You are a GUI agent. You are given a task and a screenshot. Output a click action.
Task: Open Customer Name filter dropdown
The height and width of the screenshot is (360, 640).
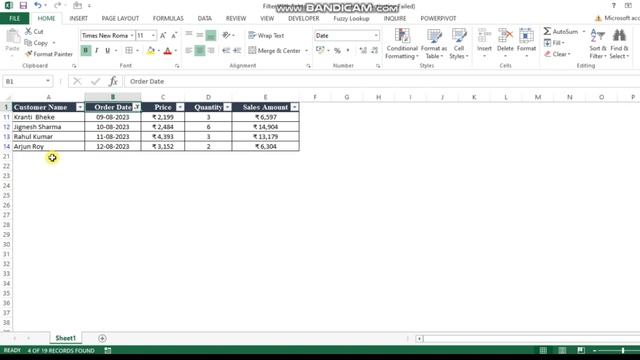click(x=80, y=107)
